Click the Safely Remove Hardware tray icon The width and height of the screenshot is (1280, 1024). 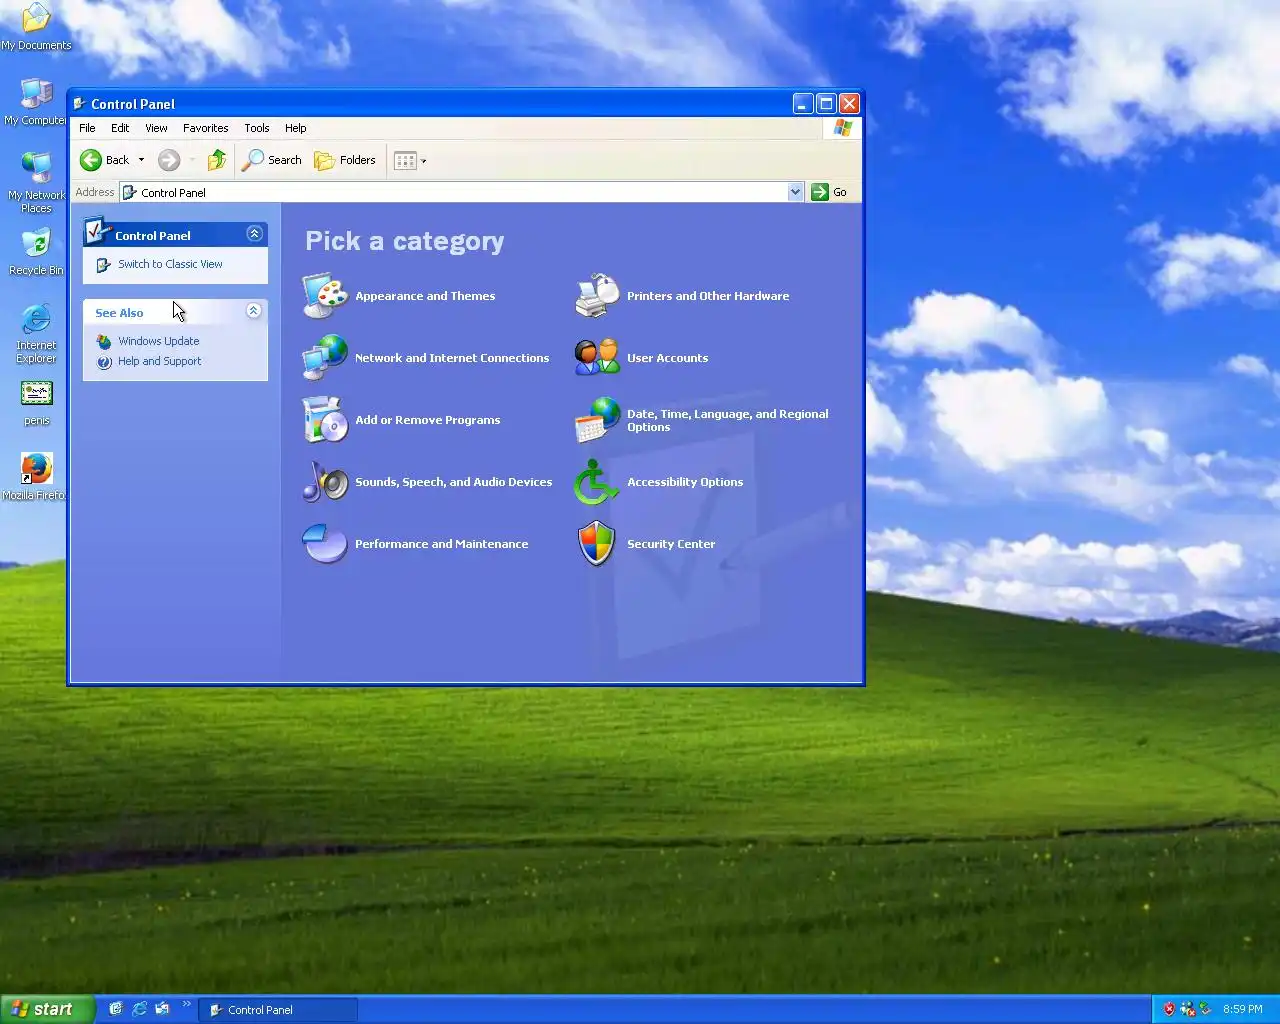coord(1205,1009)
